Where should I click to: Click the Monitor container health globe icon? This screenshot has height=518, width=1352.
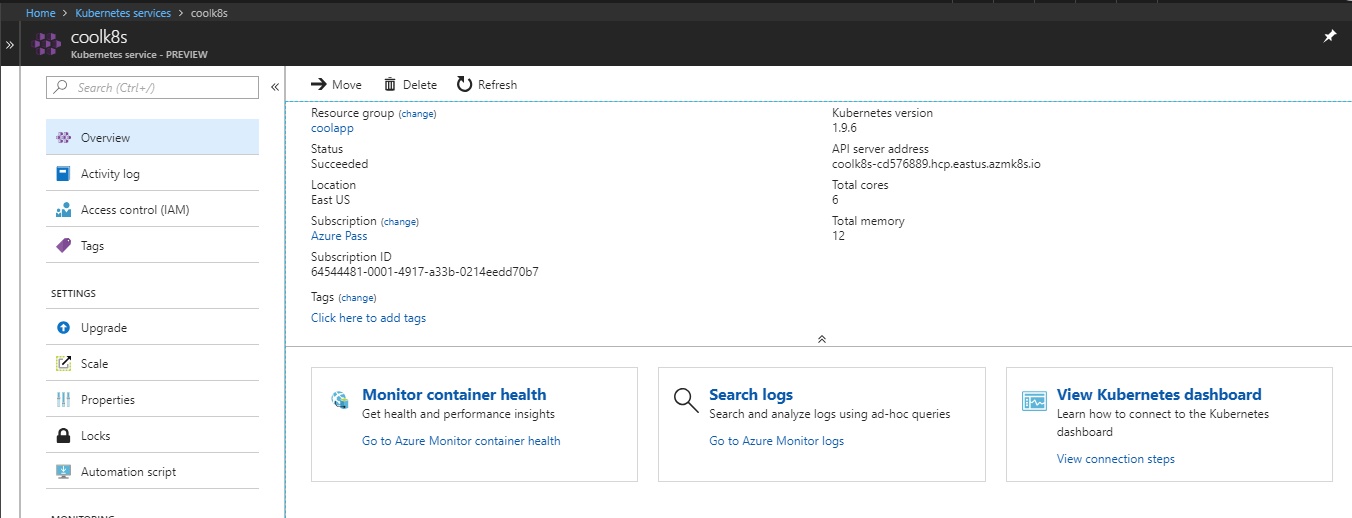[340, 401]
